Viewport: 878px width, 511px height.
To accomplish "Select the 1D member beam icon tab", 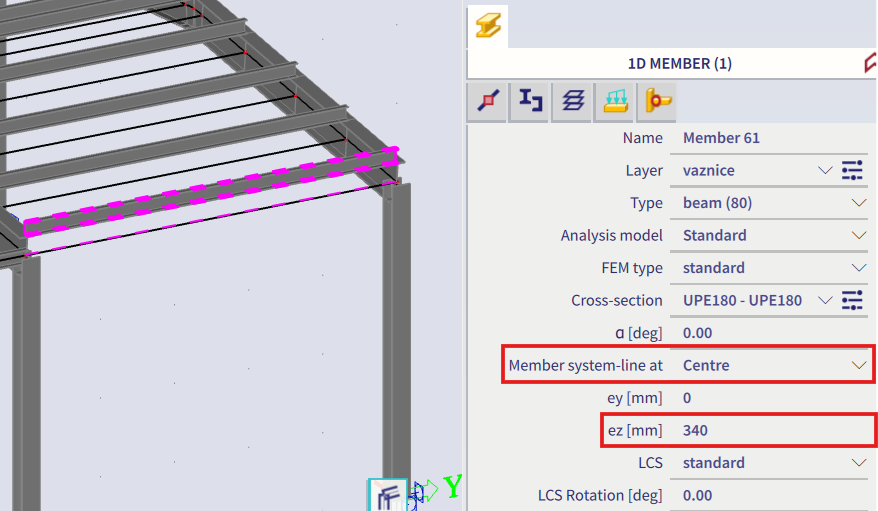I will point(488,26).
